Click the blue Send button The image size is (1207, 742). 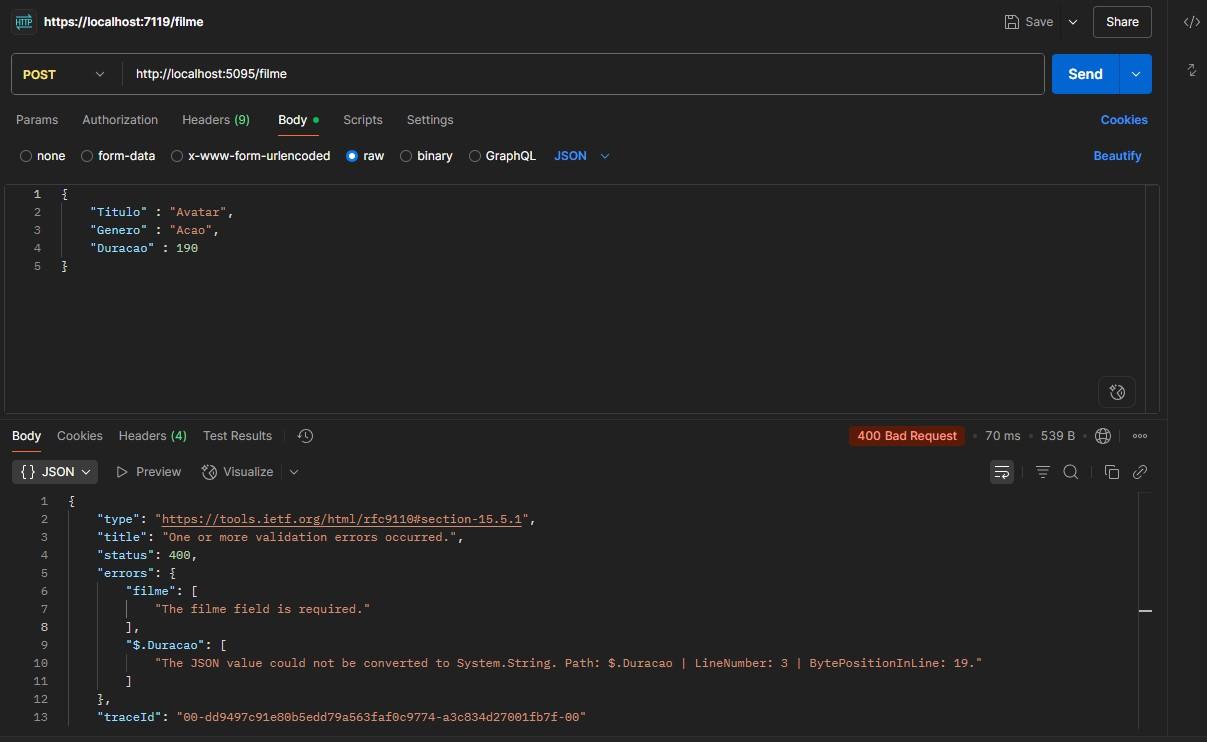point(1086,74)
